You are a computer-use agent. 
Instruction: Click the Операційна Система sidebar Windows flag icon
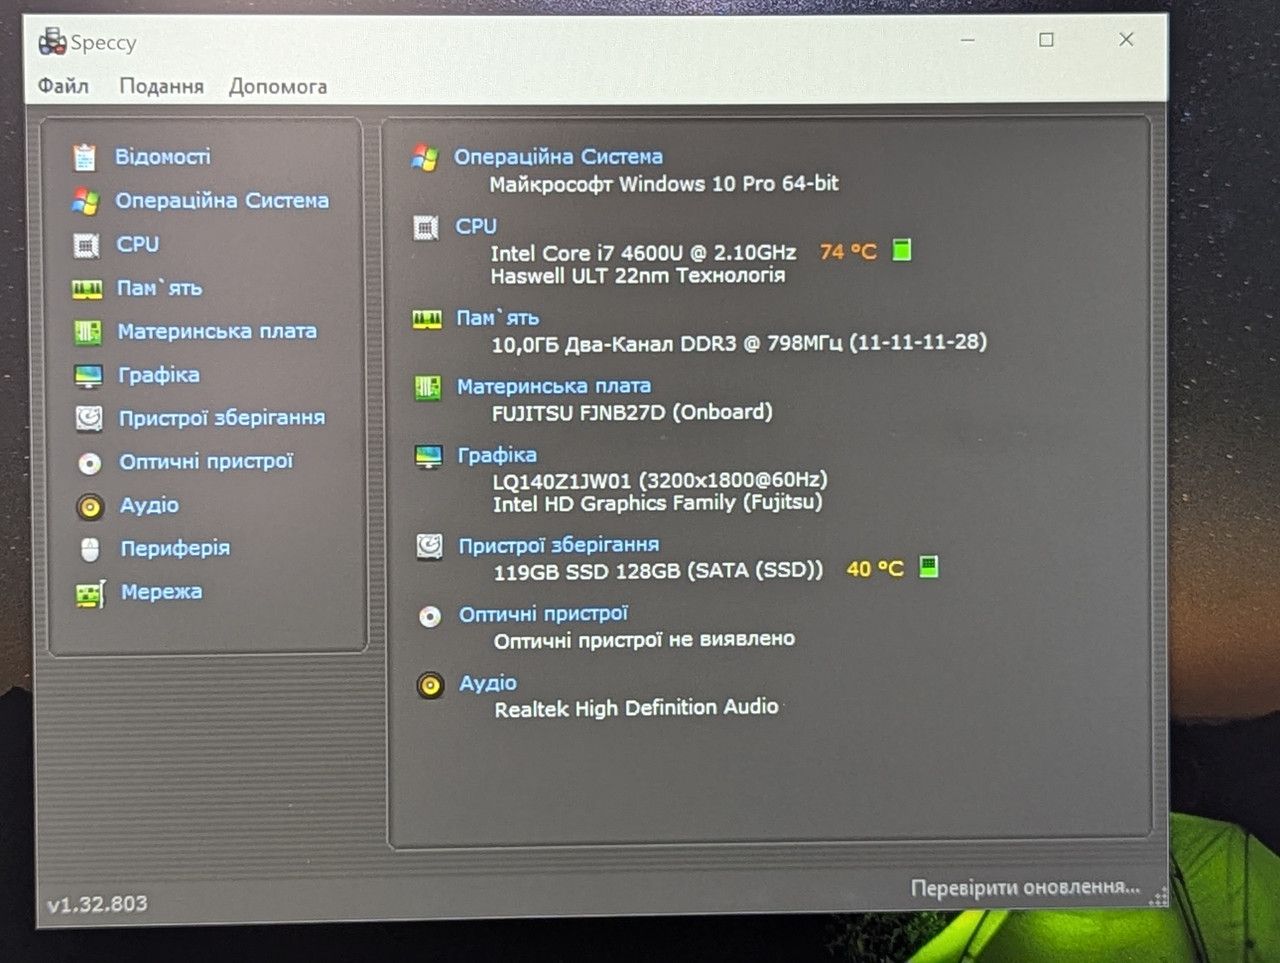coord(85,201)
